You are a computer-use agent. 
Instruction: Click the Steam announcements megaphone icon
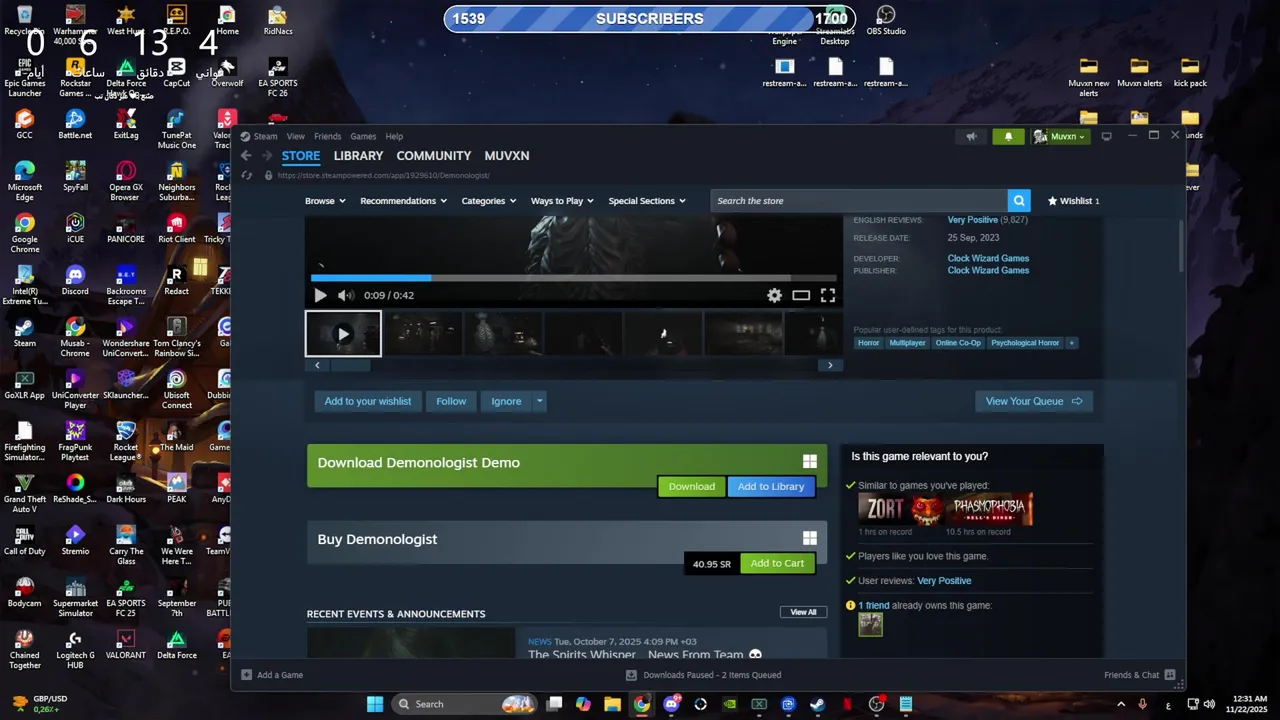971,136
